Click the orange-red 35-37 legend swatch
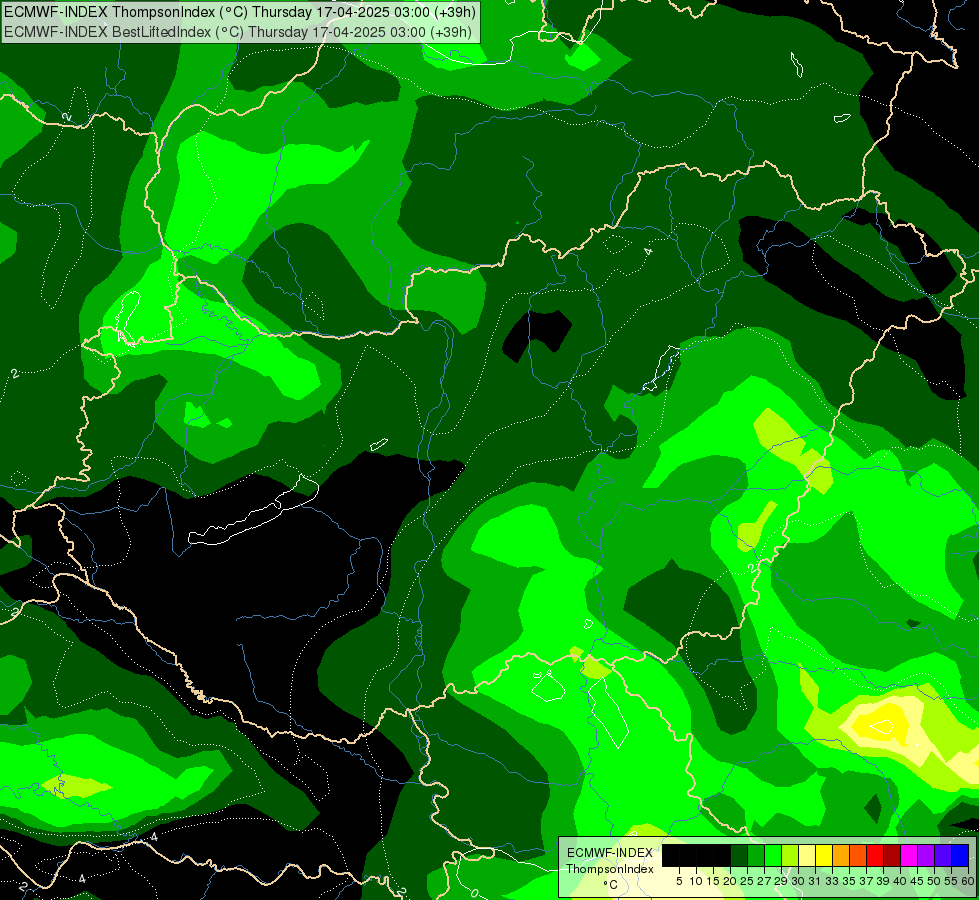Viewport: 979px width, 900px height. (858, 855)
